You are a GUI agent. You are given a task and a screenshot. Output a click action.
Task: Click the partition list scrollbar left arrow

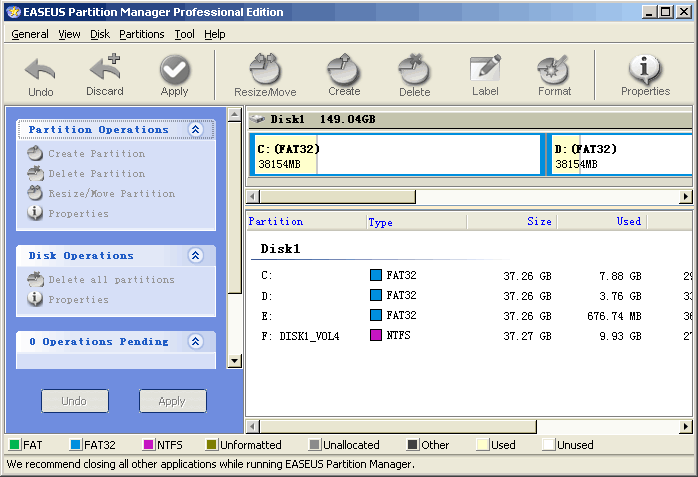pyautogui.click(x=253, y=427)
